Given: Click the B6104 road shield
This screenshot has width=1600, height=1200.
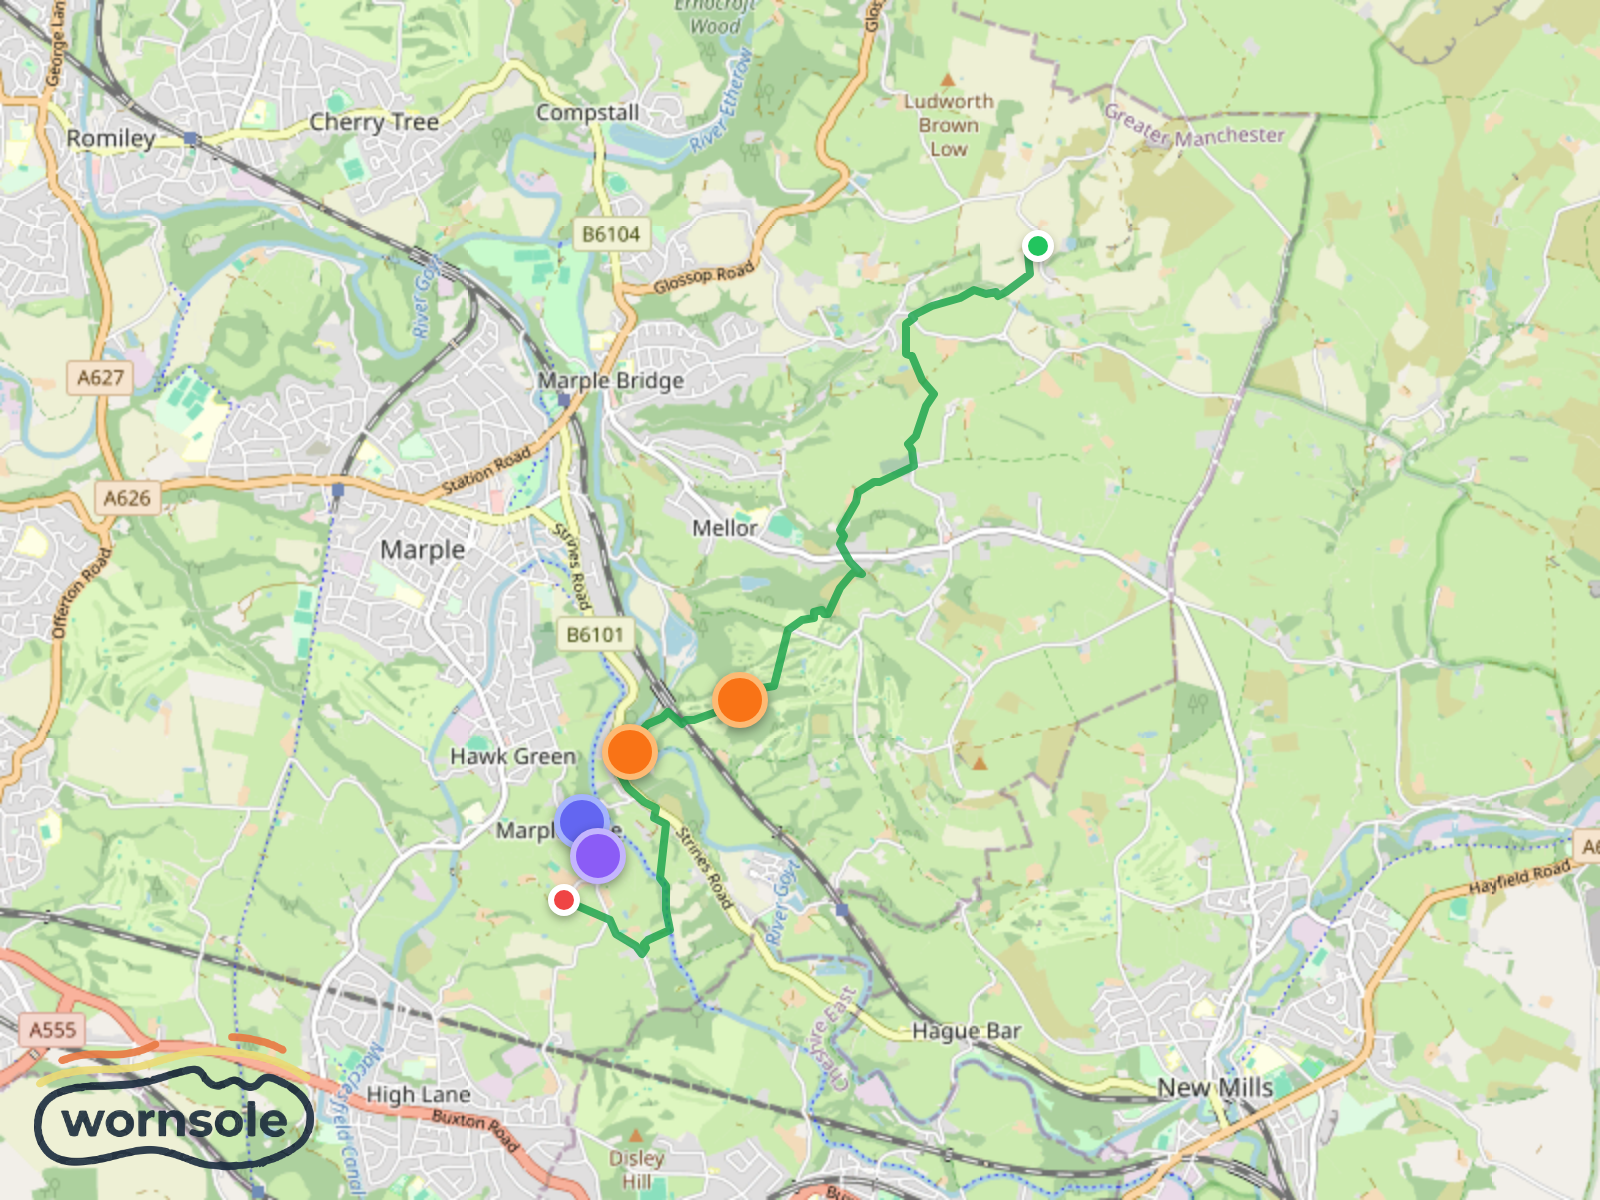Looking at the screenshot, I should pos(611,235).
